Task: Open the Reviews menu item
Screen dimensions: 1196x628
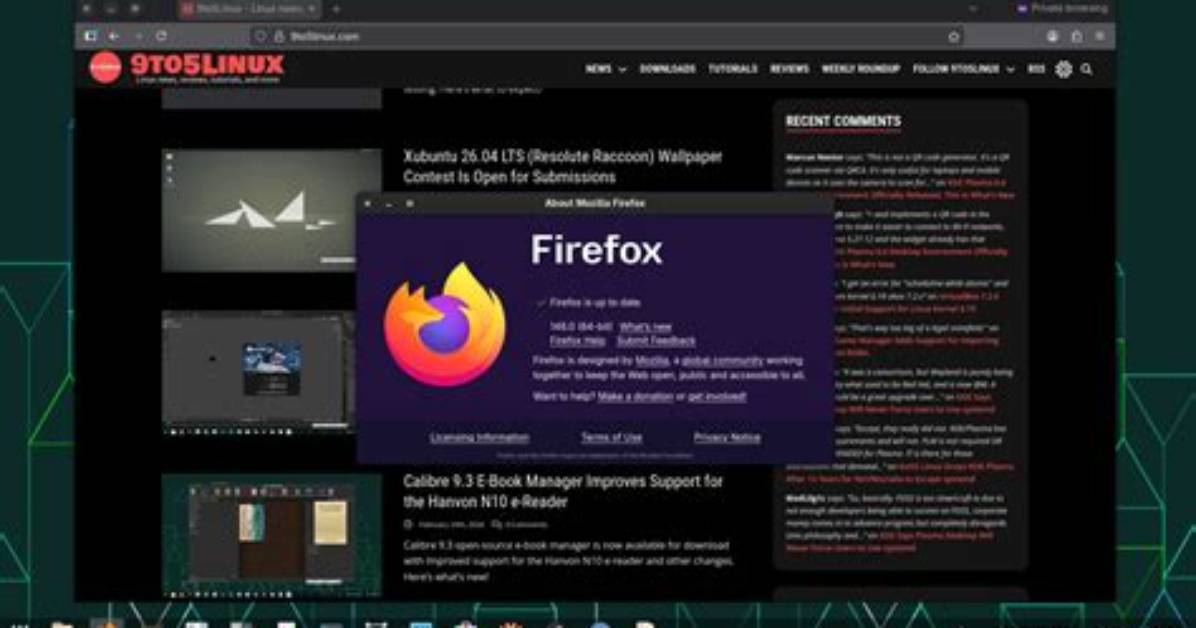Action: pyautogui.click(x=789, y=69)
